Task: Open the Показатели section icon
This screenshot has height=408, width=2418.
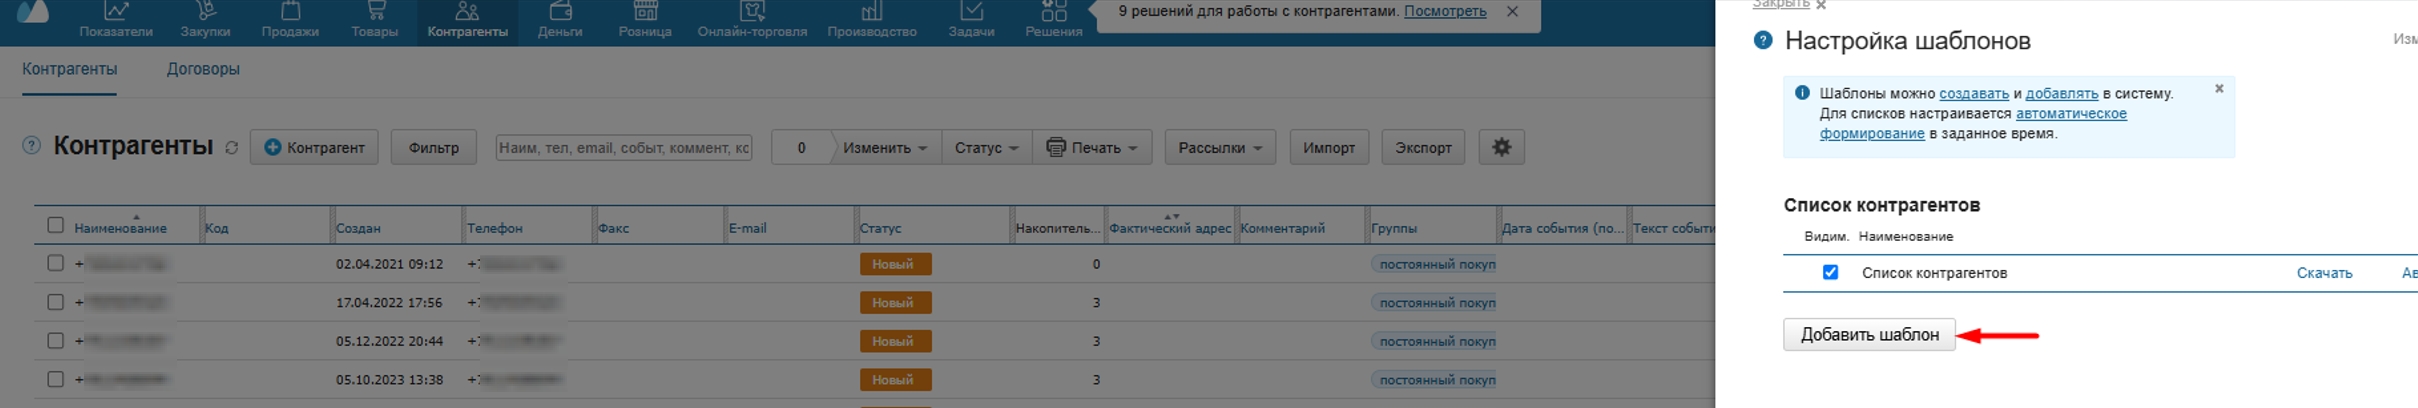Action: click(116, 11)
